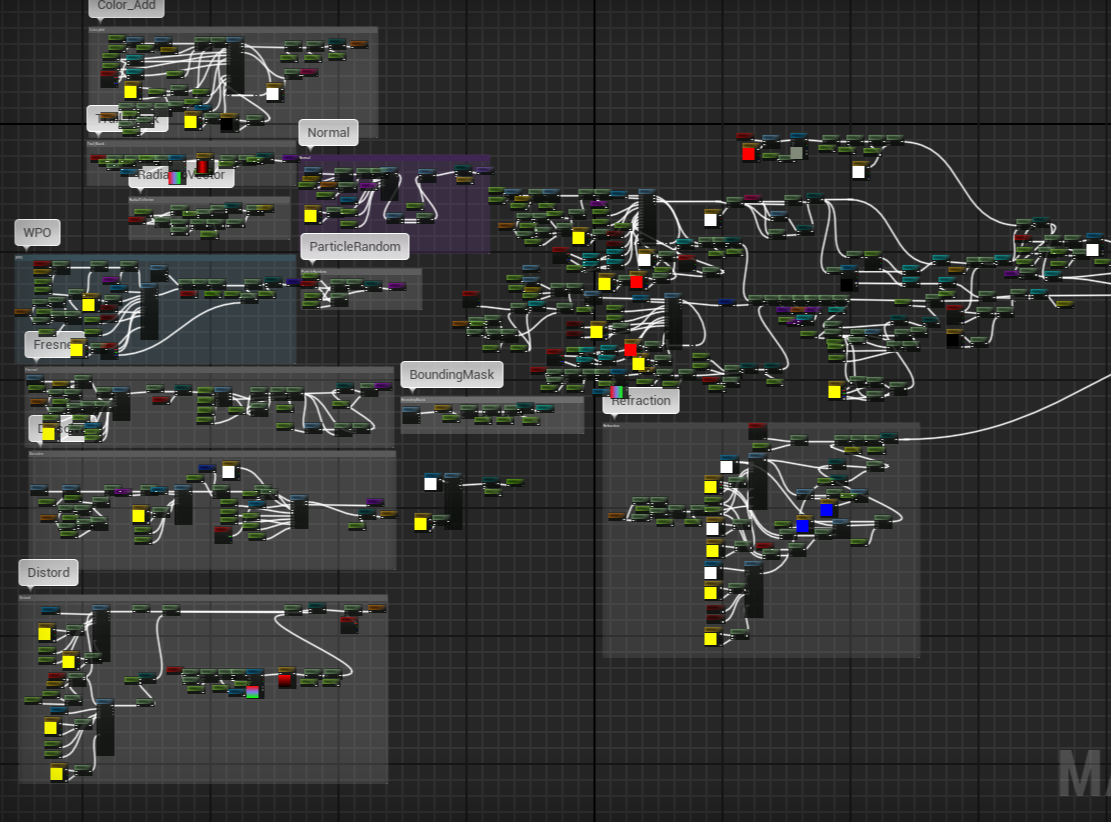Select the BoundingMask comment bubble
The width and height of the screenshot is (1111, 822).
tap(451, 375)
